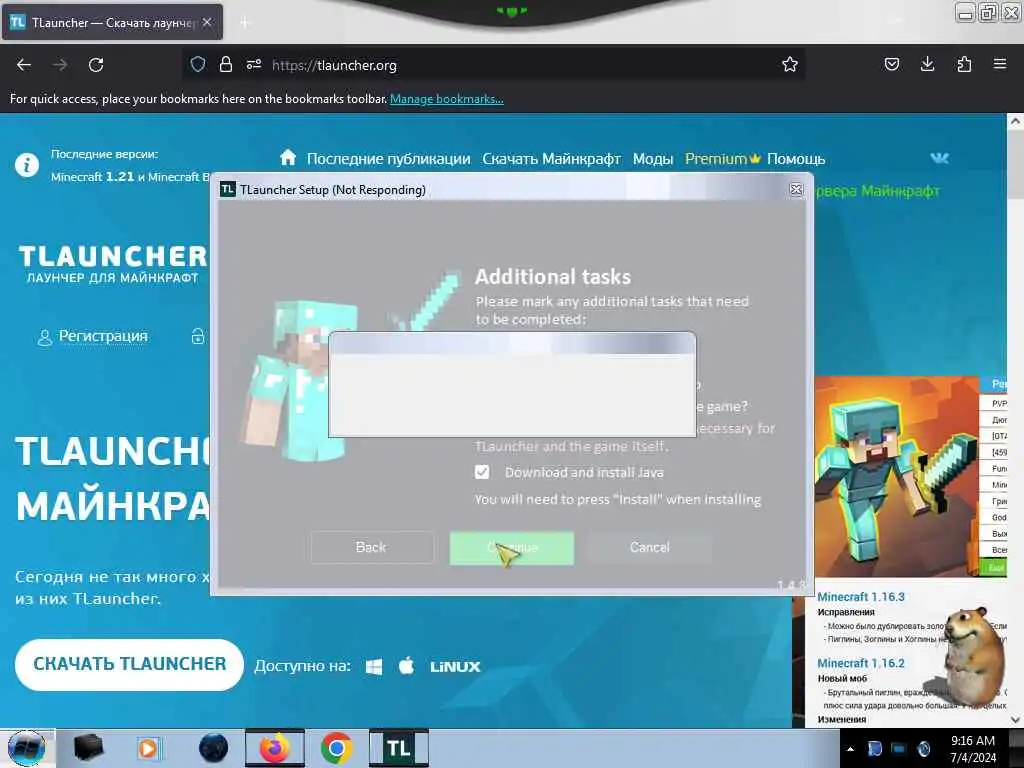This screenshot has height=768, width=1024.
Task: Launch Google Chrome from taskbar
Action: (336, 748)
